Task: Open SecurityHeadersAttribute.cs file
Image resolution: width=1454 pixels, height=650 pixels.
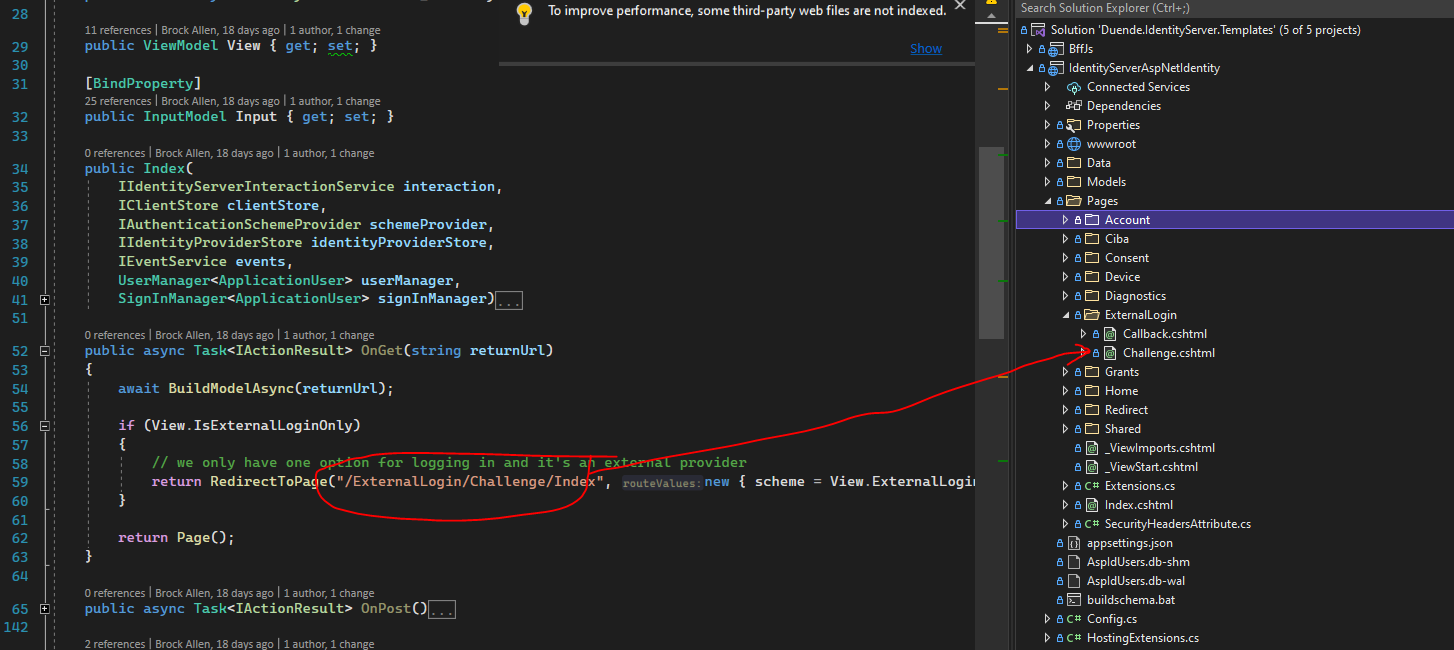Action: coord(1178,524)
